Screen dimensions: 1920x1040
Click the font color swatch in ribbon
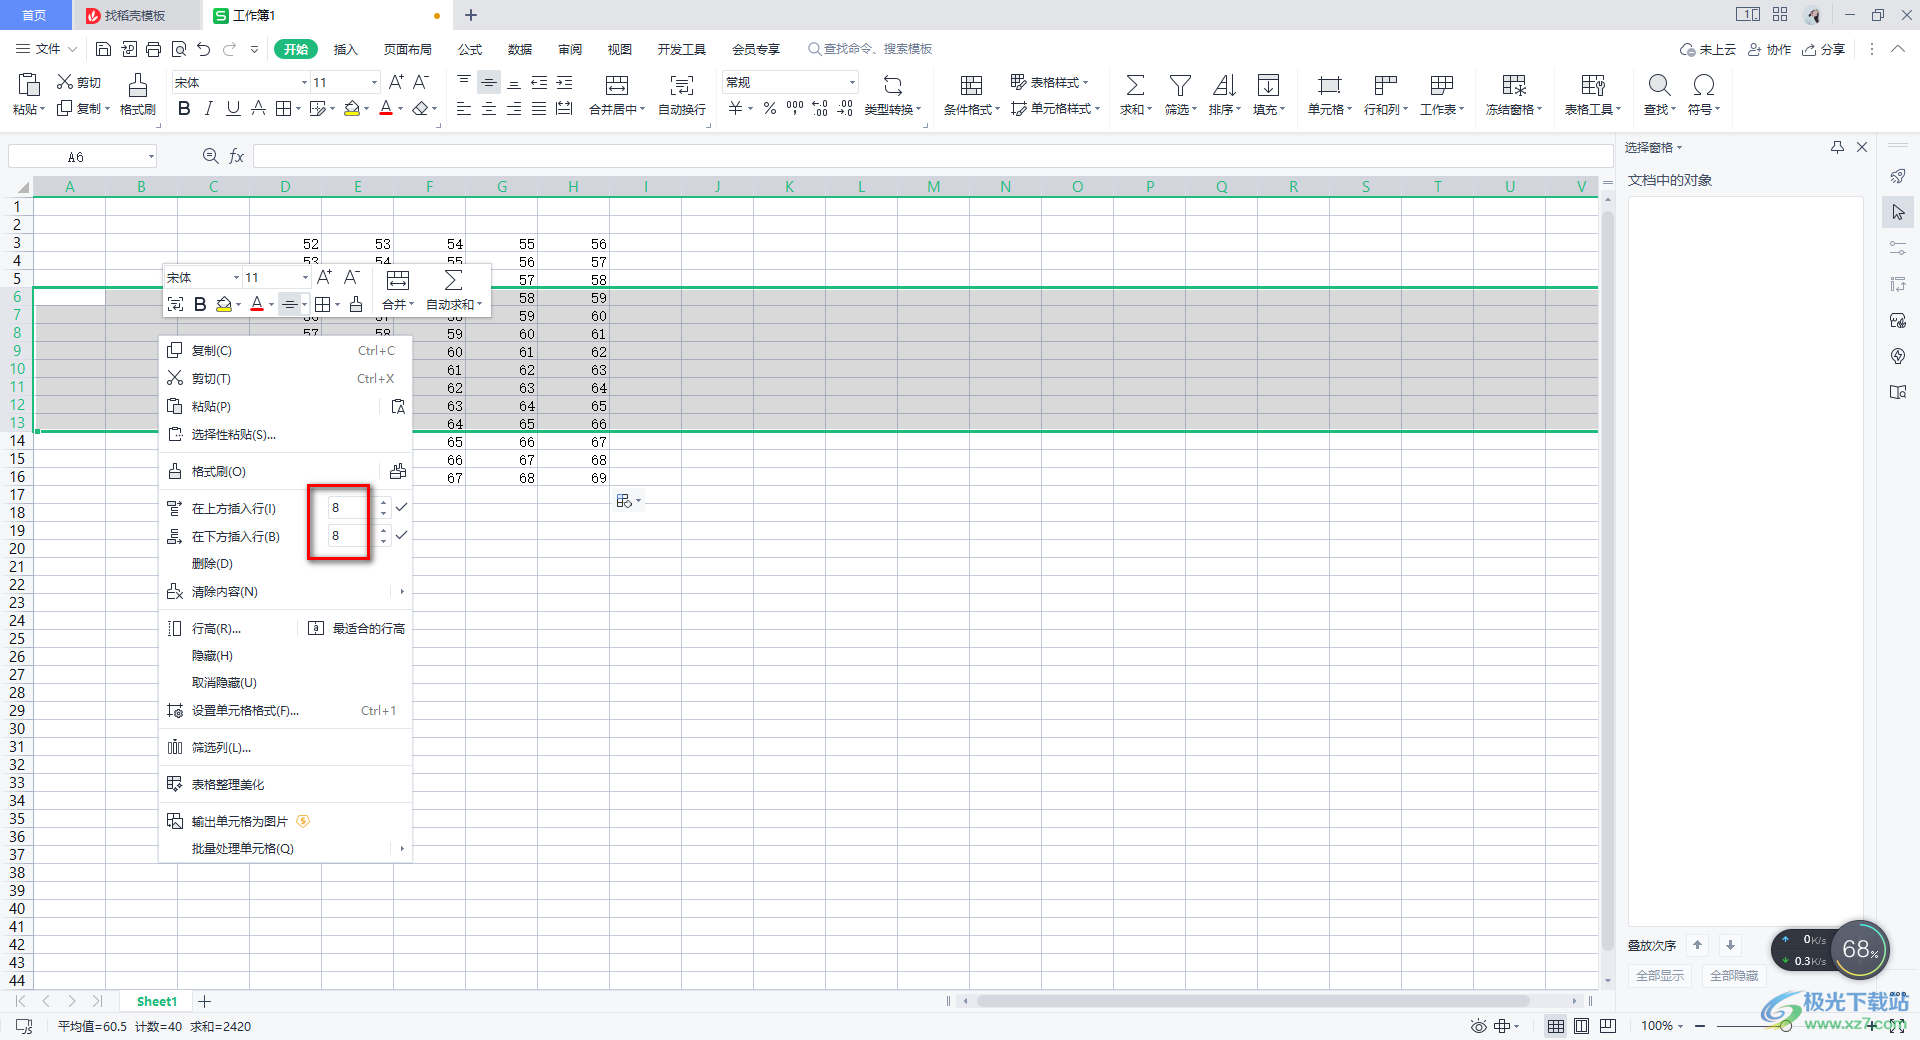386,108
